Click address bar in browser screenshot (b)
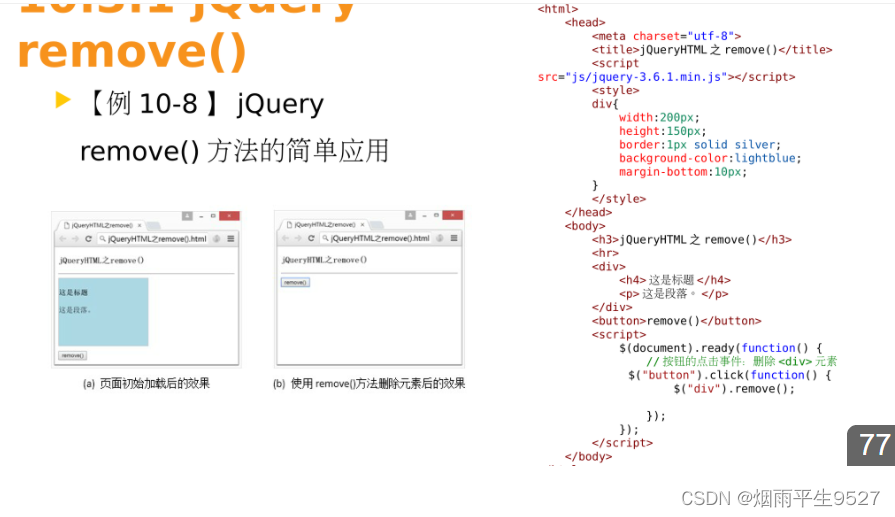The height and width of the screenshot is (517, 895). pyautogui.click(x=376, y=238)
